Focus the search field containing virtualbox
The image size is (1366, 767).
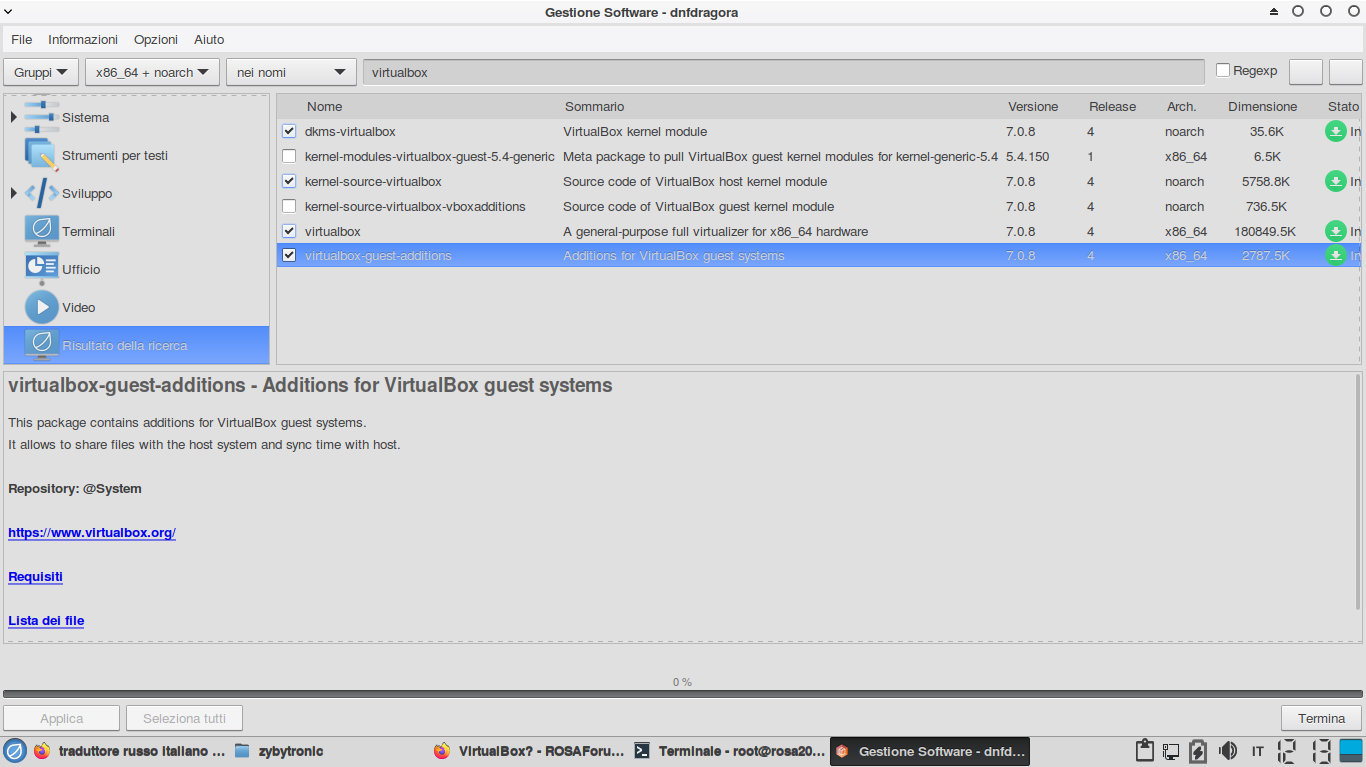783,72
